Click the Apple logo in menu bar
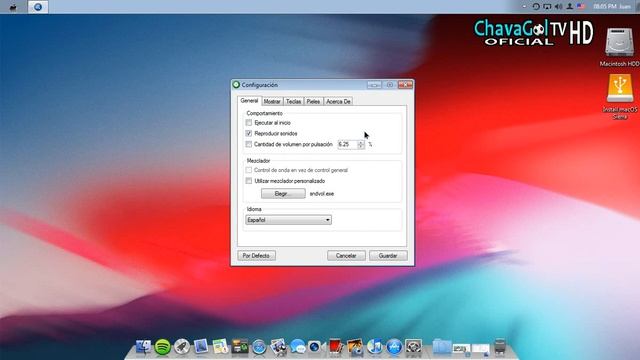Viewport: 640px width, 360px height. (13, 7)
